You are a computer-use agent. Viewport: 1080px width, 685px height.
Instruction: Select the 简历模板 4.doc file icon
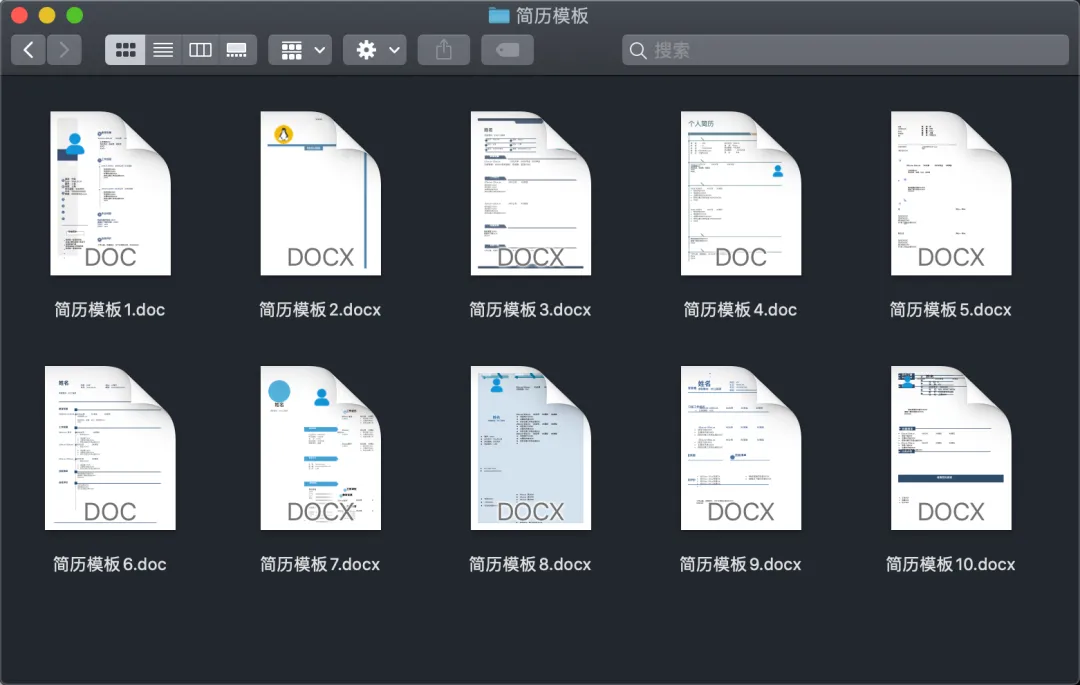740,193
